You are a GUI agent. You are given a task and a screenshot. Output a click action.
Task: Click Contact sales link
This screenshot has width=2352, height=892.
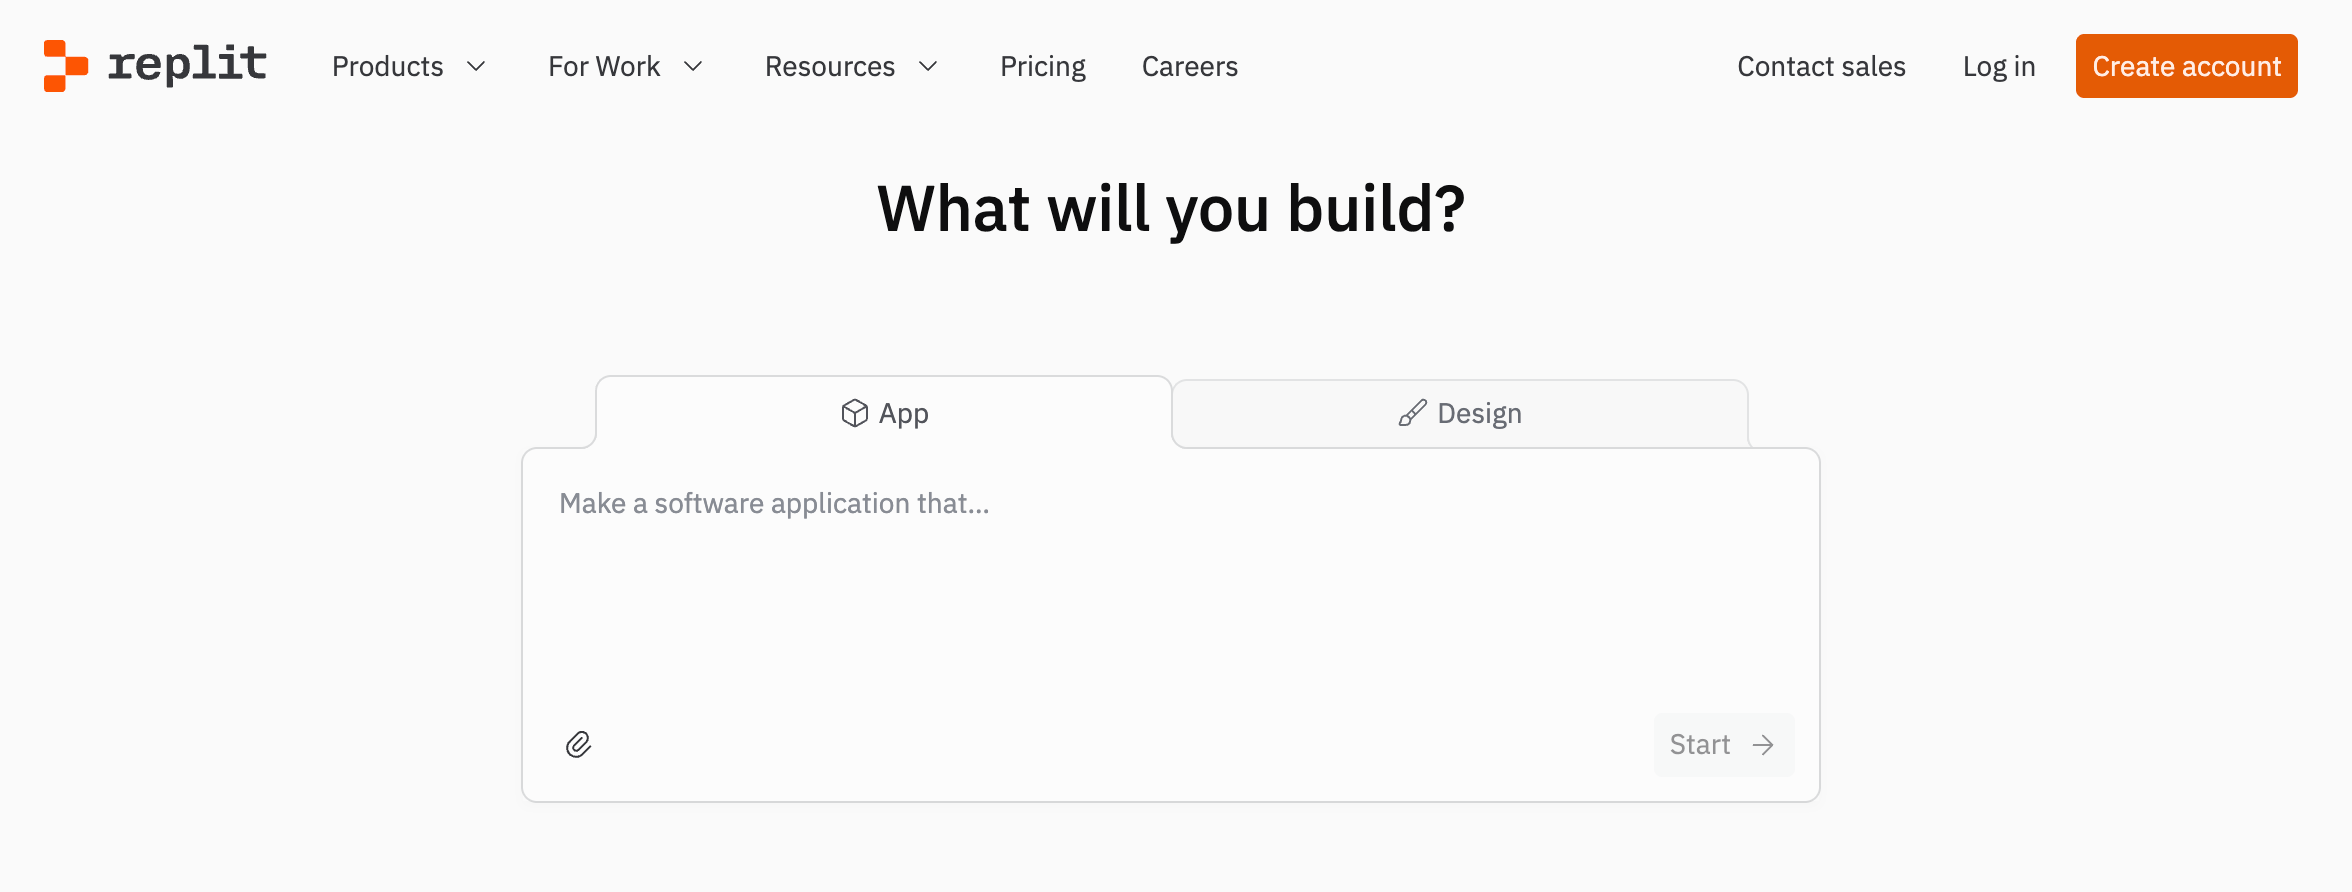(1821, 66)
